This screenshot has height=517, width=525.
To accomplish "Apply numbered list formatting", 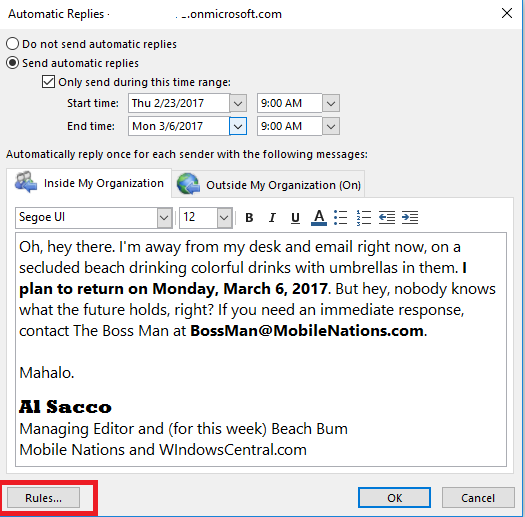I will click(364, 218).
